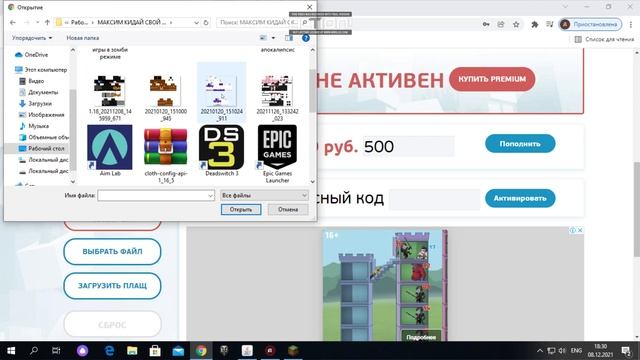Image resolution: width=640 pixels, height=360 pixels.
Task: Toggle the preview pane icon
Action: coord(289,38)
